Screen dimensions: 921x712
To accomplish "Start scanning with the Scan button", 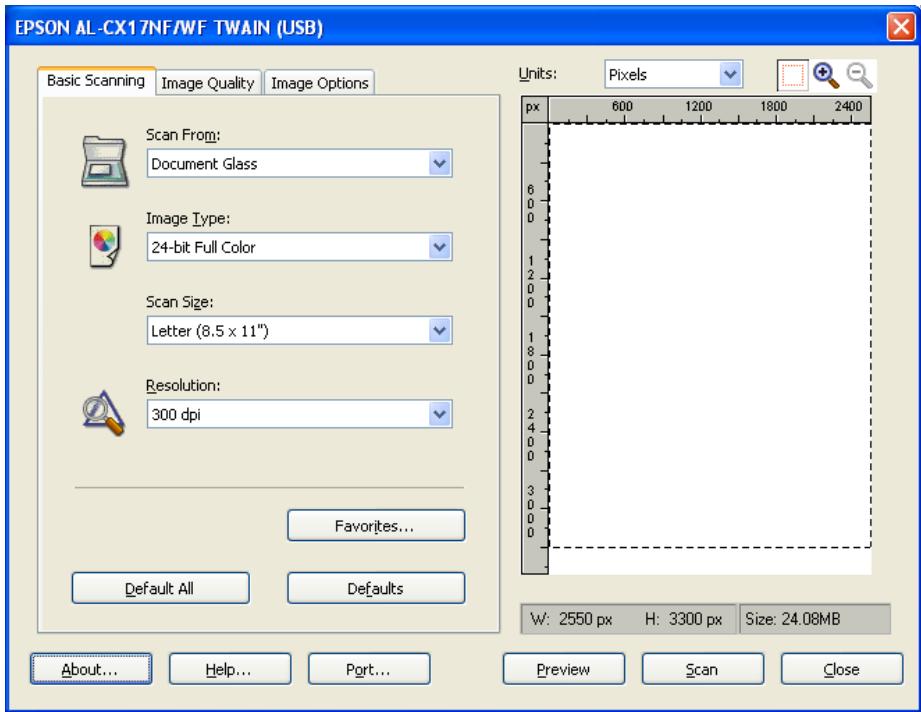I will tap(702, 669).
